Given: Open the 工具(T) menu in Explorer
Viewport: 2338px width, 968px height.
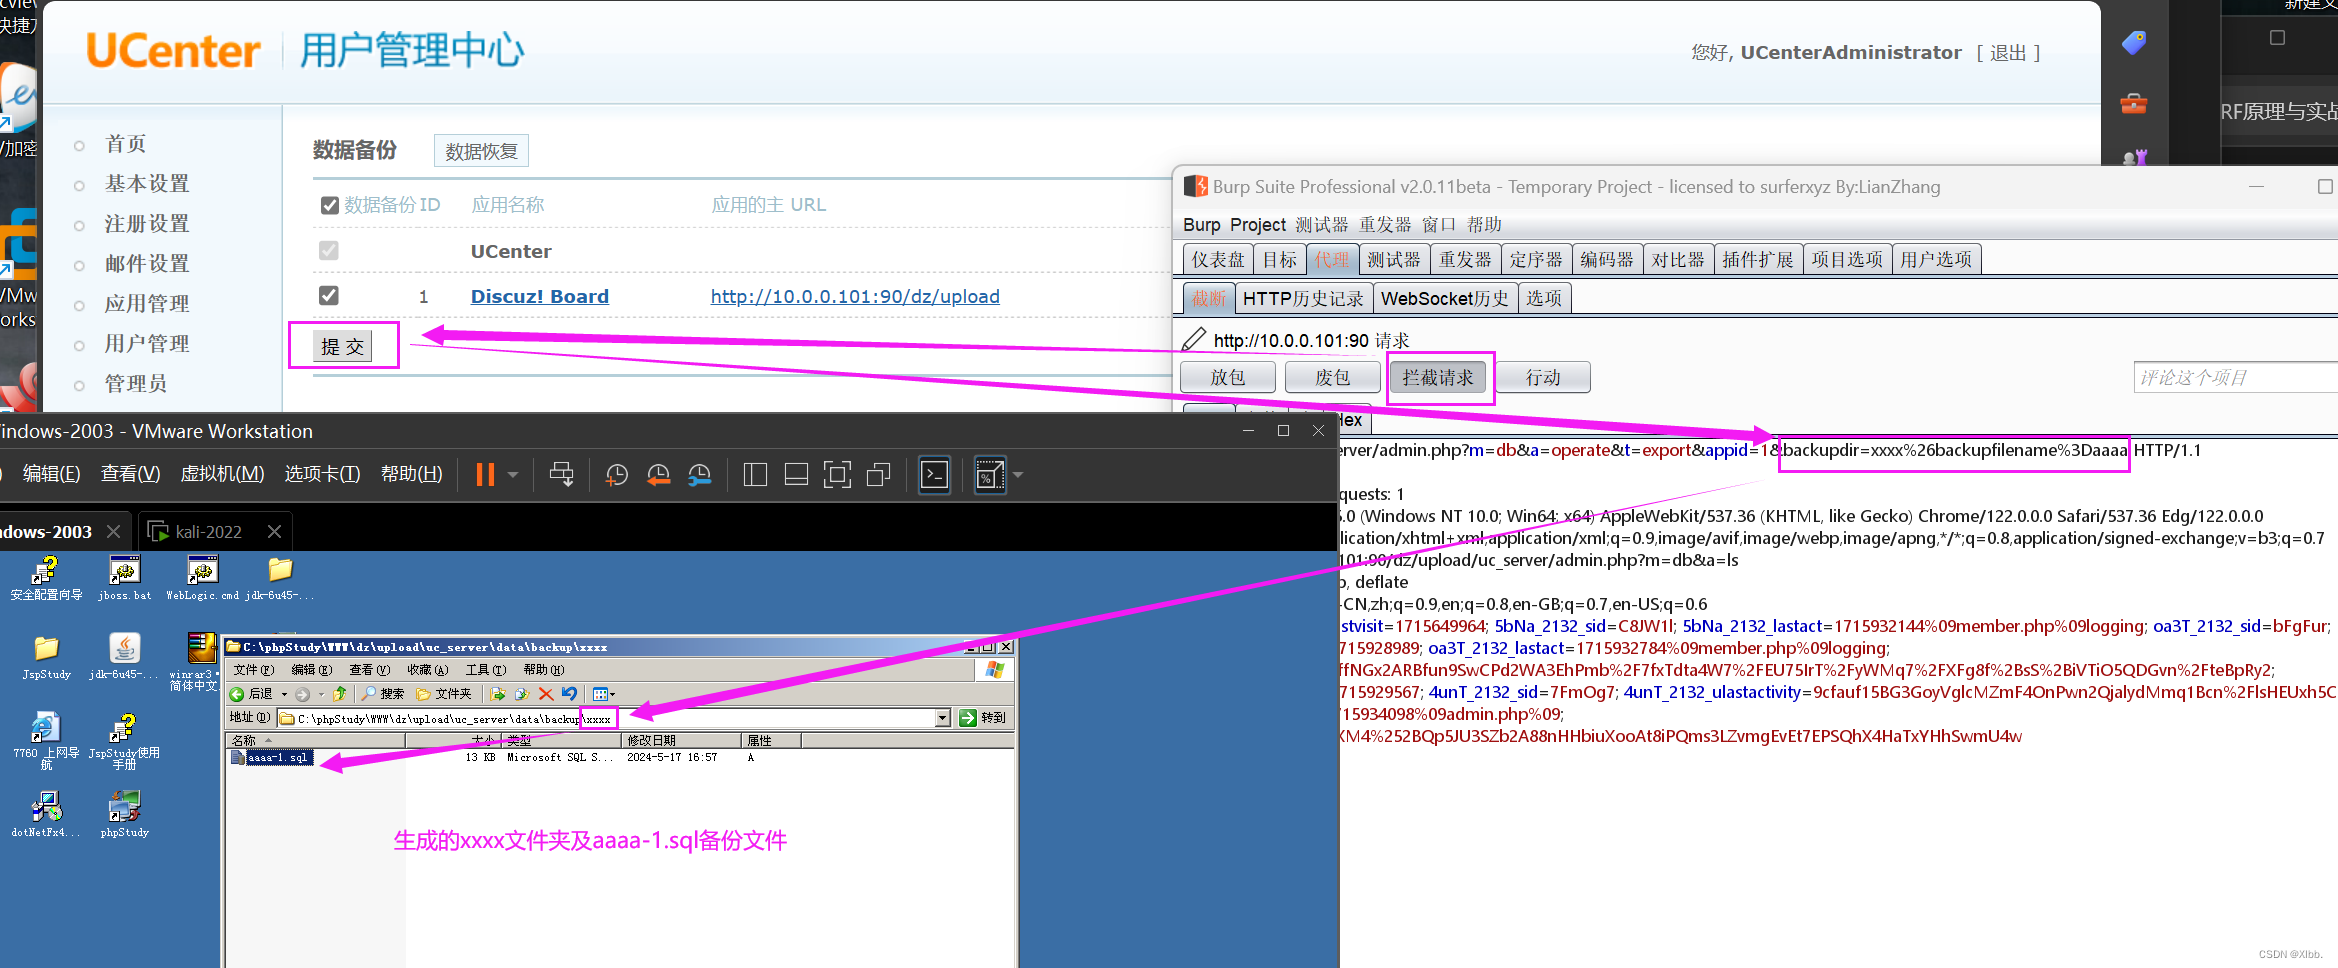Looking at the screenshot, I should point(486,670).
